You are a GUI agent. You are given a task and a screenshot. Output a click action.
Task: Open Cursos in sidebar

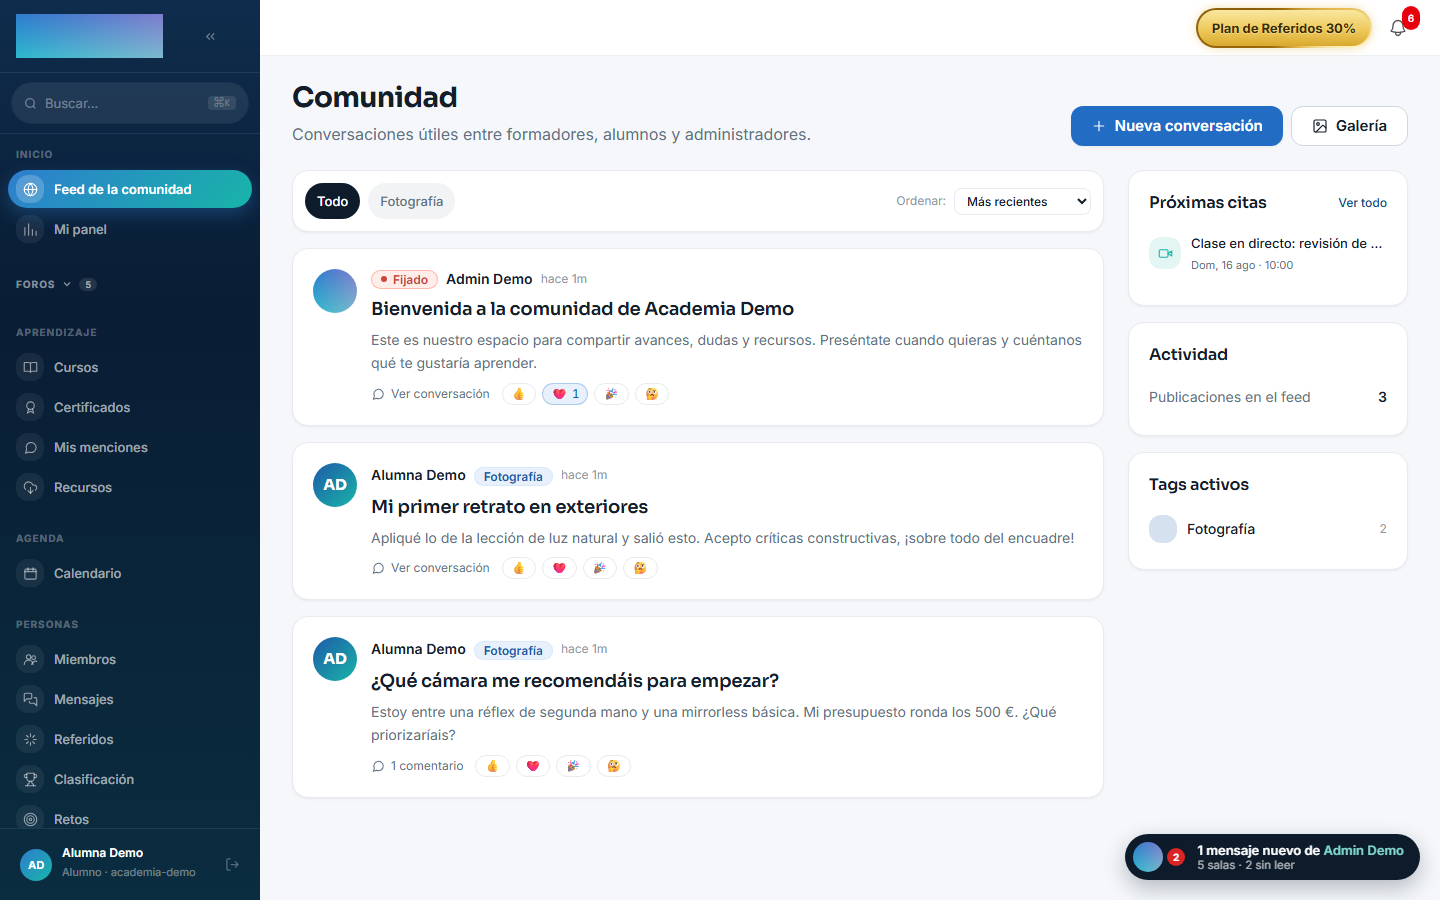pyautogui.click(x=130, y=367)
